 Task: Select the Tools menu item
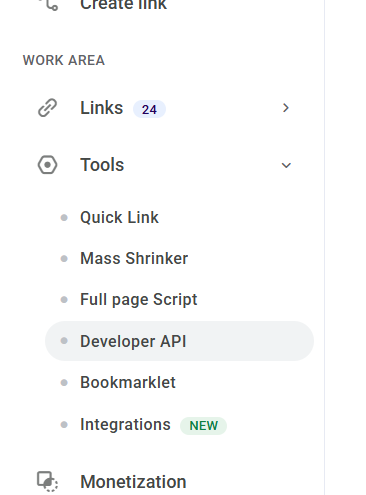coord(102,165)
